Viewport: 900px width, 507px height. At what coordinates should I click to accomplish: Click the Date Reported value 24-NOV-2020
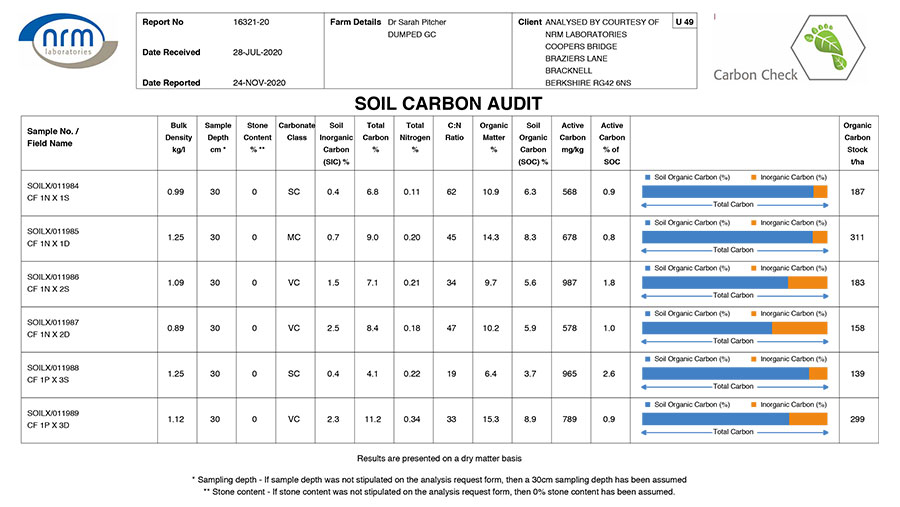(259, 83)
